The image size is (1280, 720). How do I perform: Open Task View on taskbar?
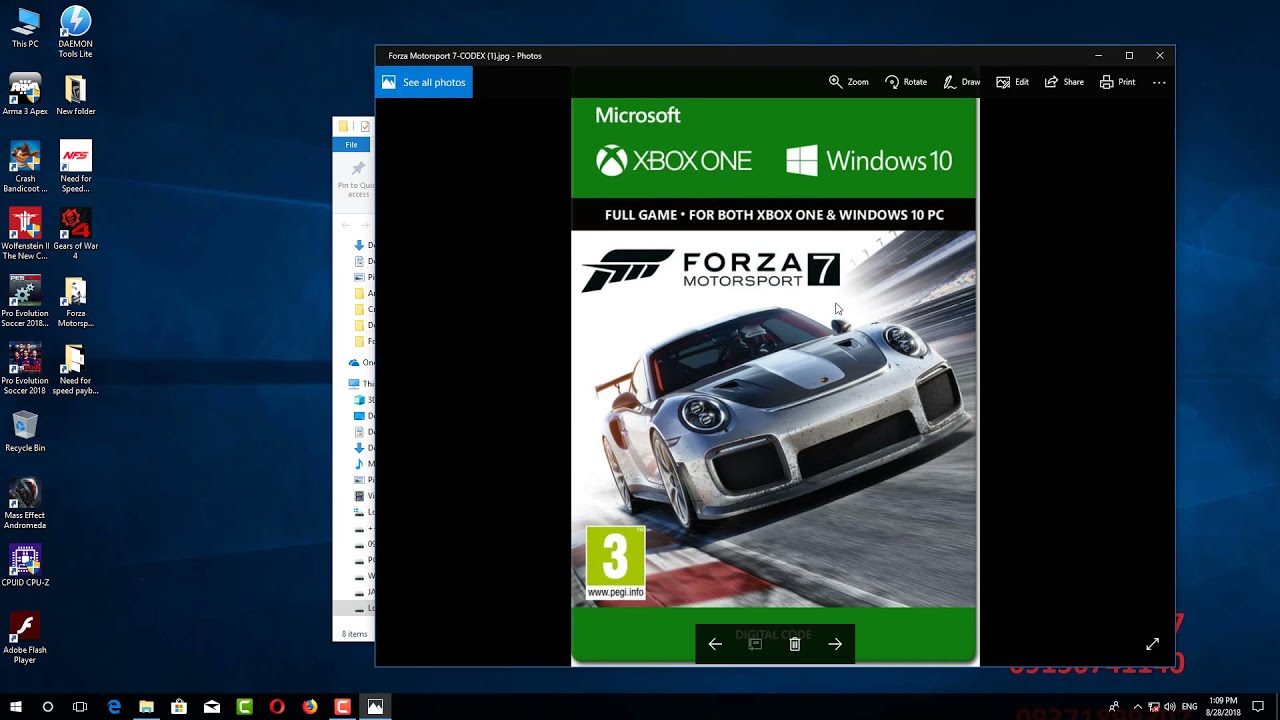[x=80, y=707]
